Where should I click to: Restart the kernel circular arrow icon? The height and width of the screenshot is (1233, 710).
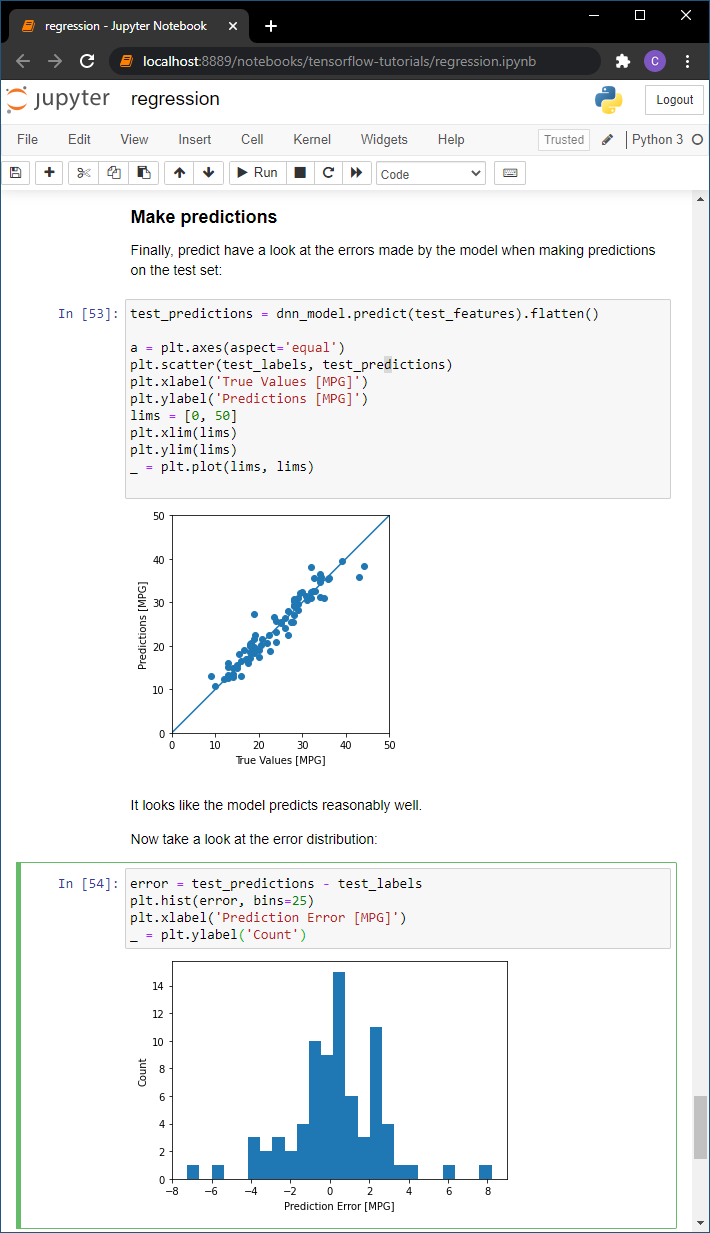(327, 173)
